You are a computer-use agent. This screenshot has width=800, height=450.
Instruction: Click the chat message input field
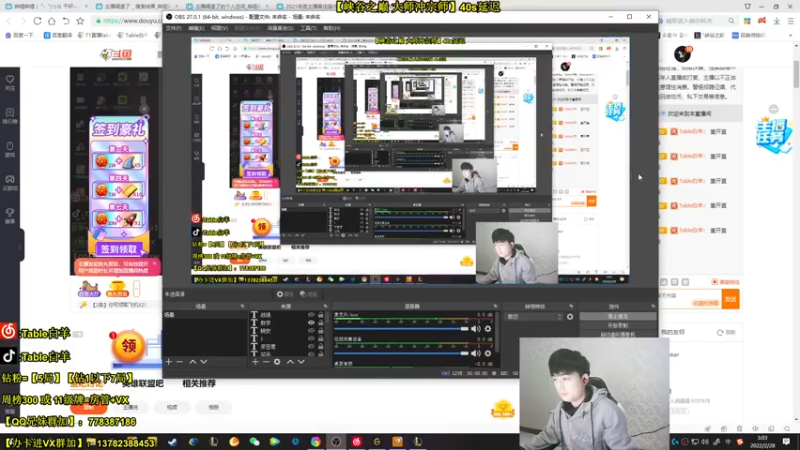tap(690, 299)
